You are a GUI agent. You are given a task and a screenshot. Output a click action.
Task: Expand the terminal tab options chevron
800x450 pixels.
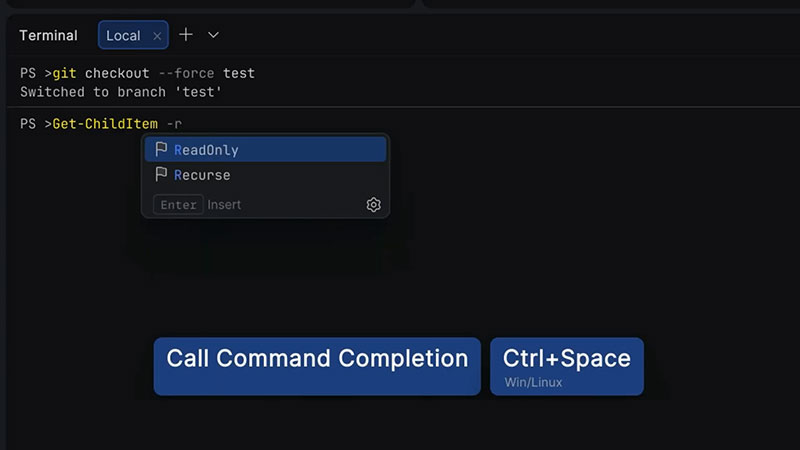coord(213,35)
